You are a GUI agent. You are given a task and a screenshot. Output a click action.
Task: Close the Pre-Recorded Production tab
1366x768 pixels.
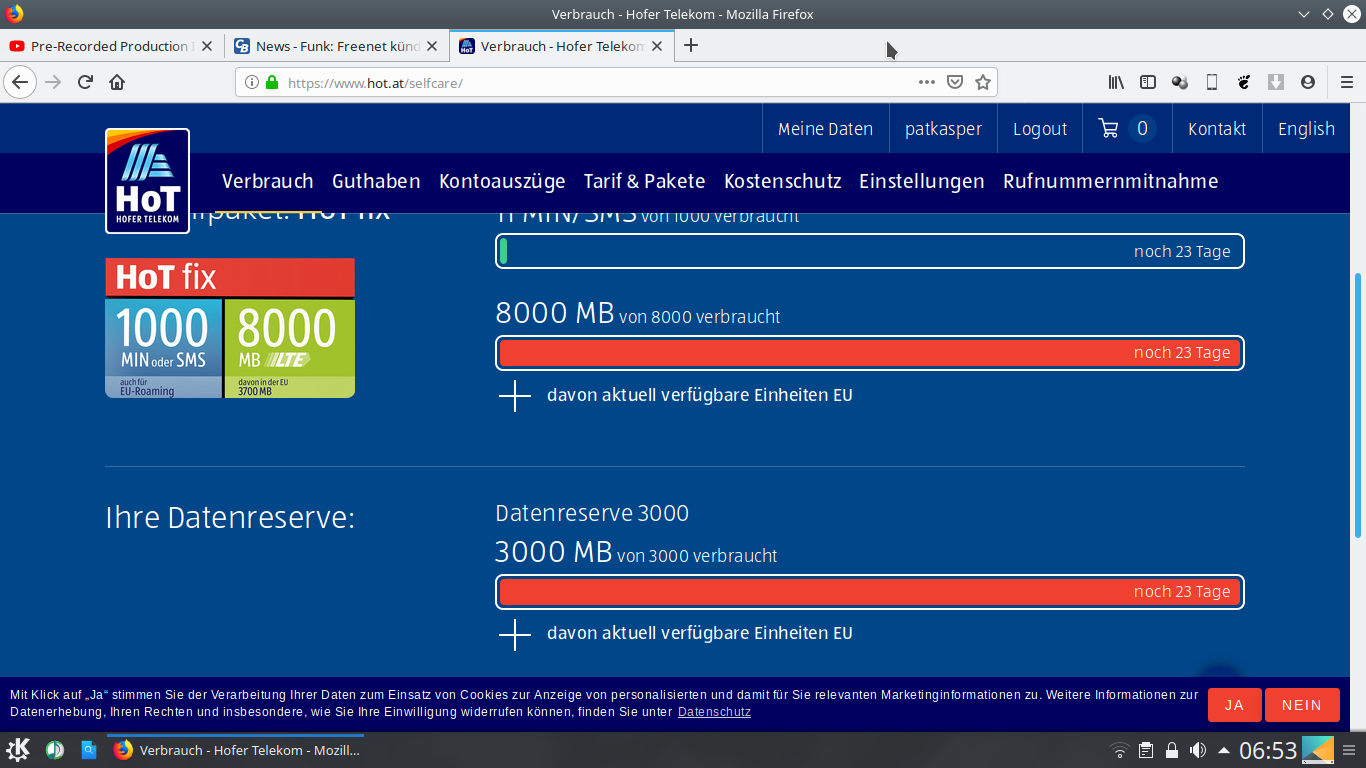(207, 46)
